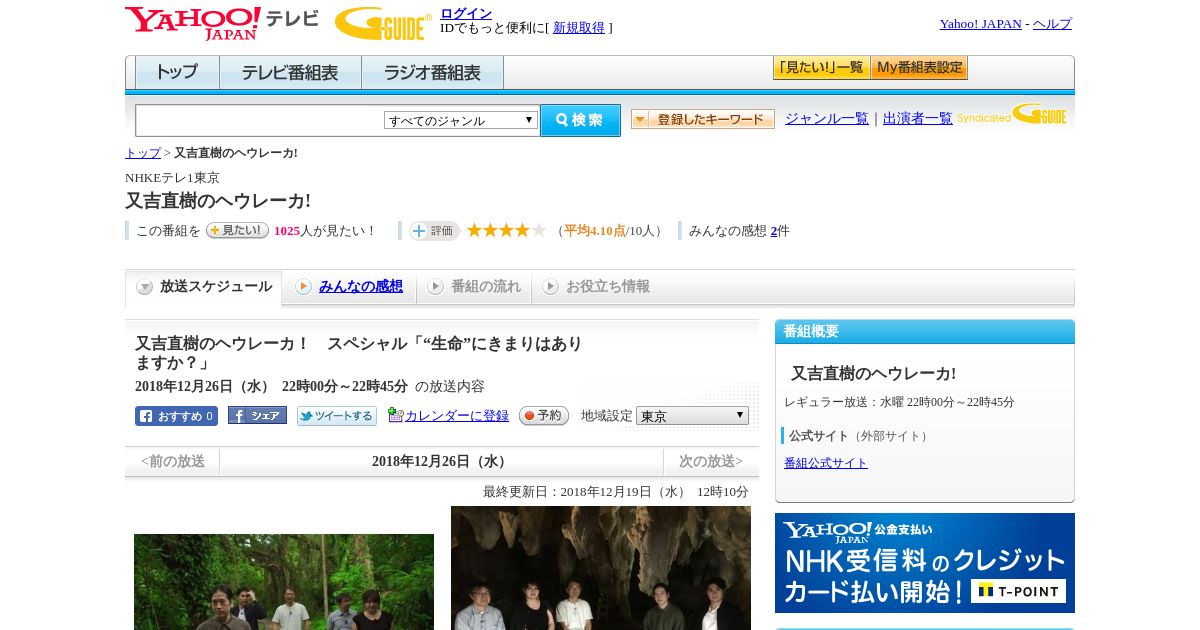1200x630 pixels.
Task: Focus the keyword search input field
Action: pyautogui.click(x=260, y=120)
